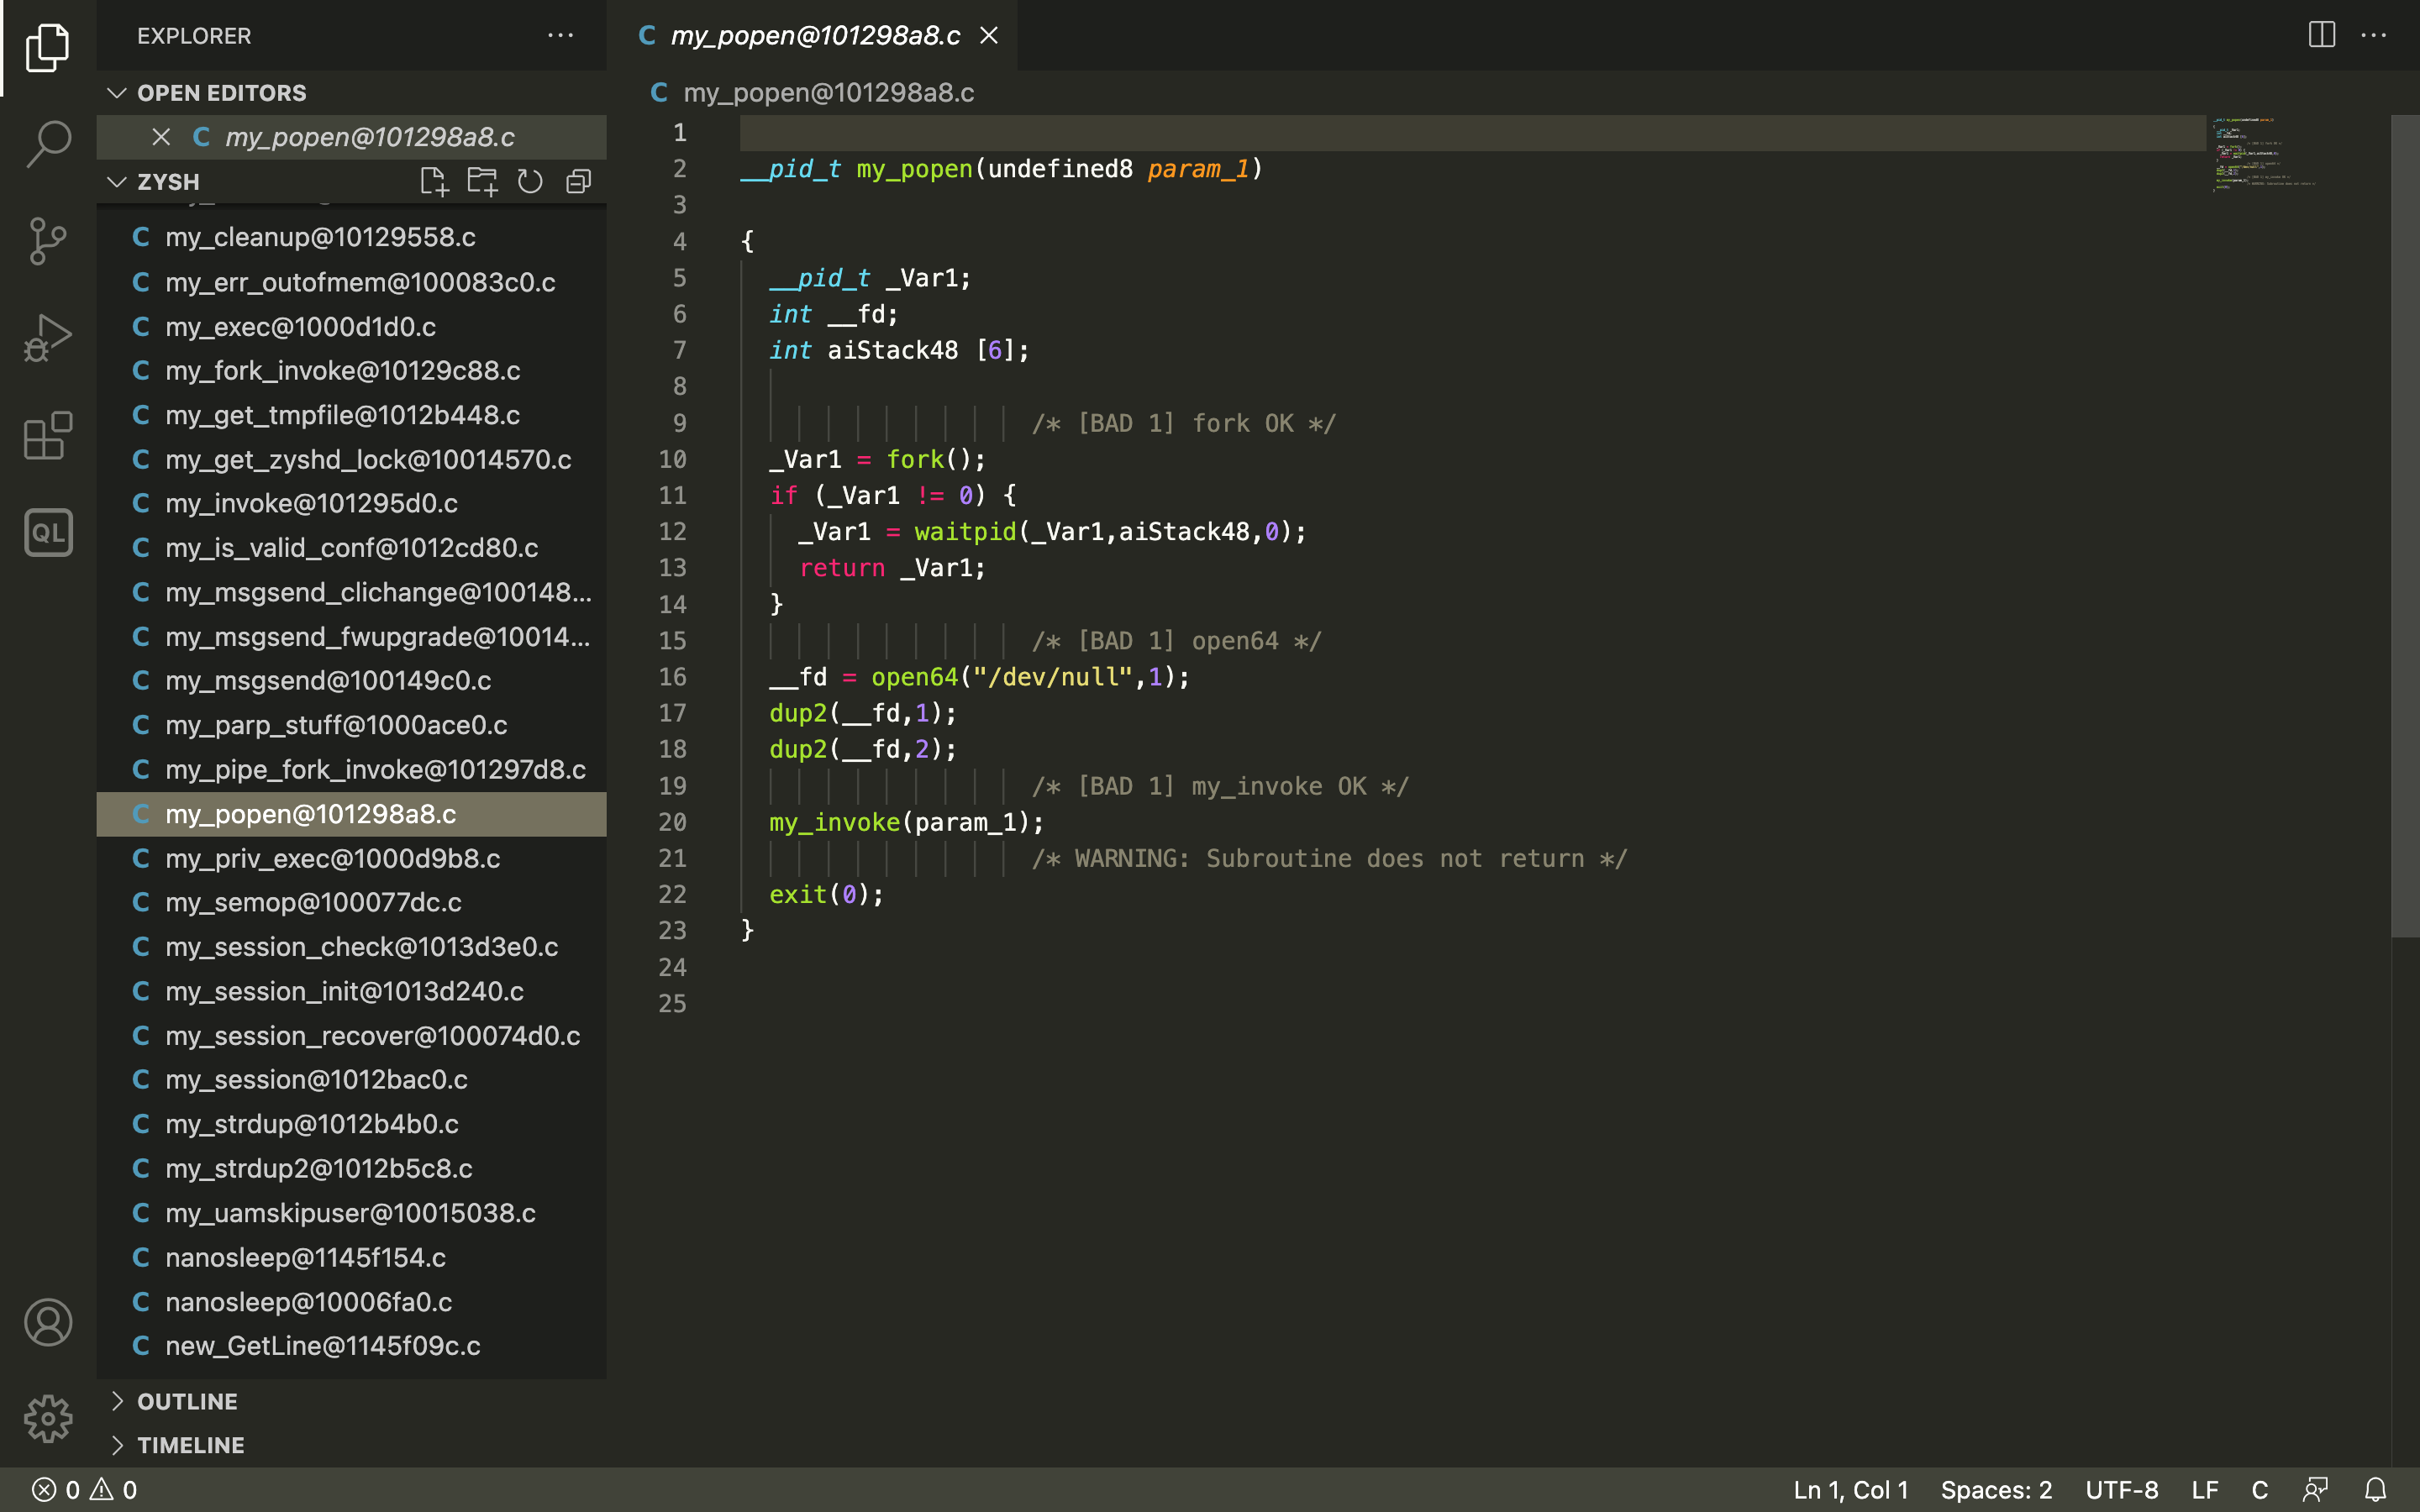Open the Source Control view
The image size is (2420, 1512).
pyautogui.click(x=48, y=241)
